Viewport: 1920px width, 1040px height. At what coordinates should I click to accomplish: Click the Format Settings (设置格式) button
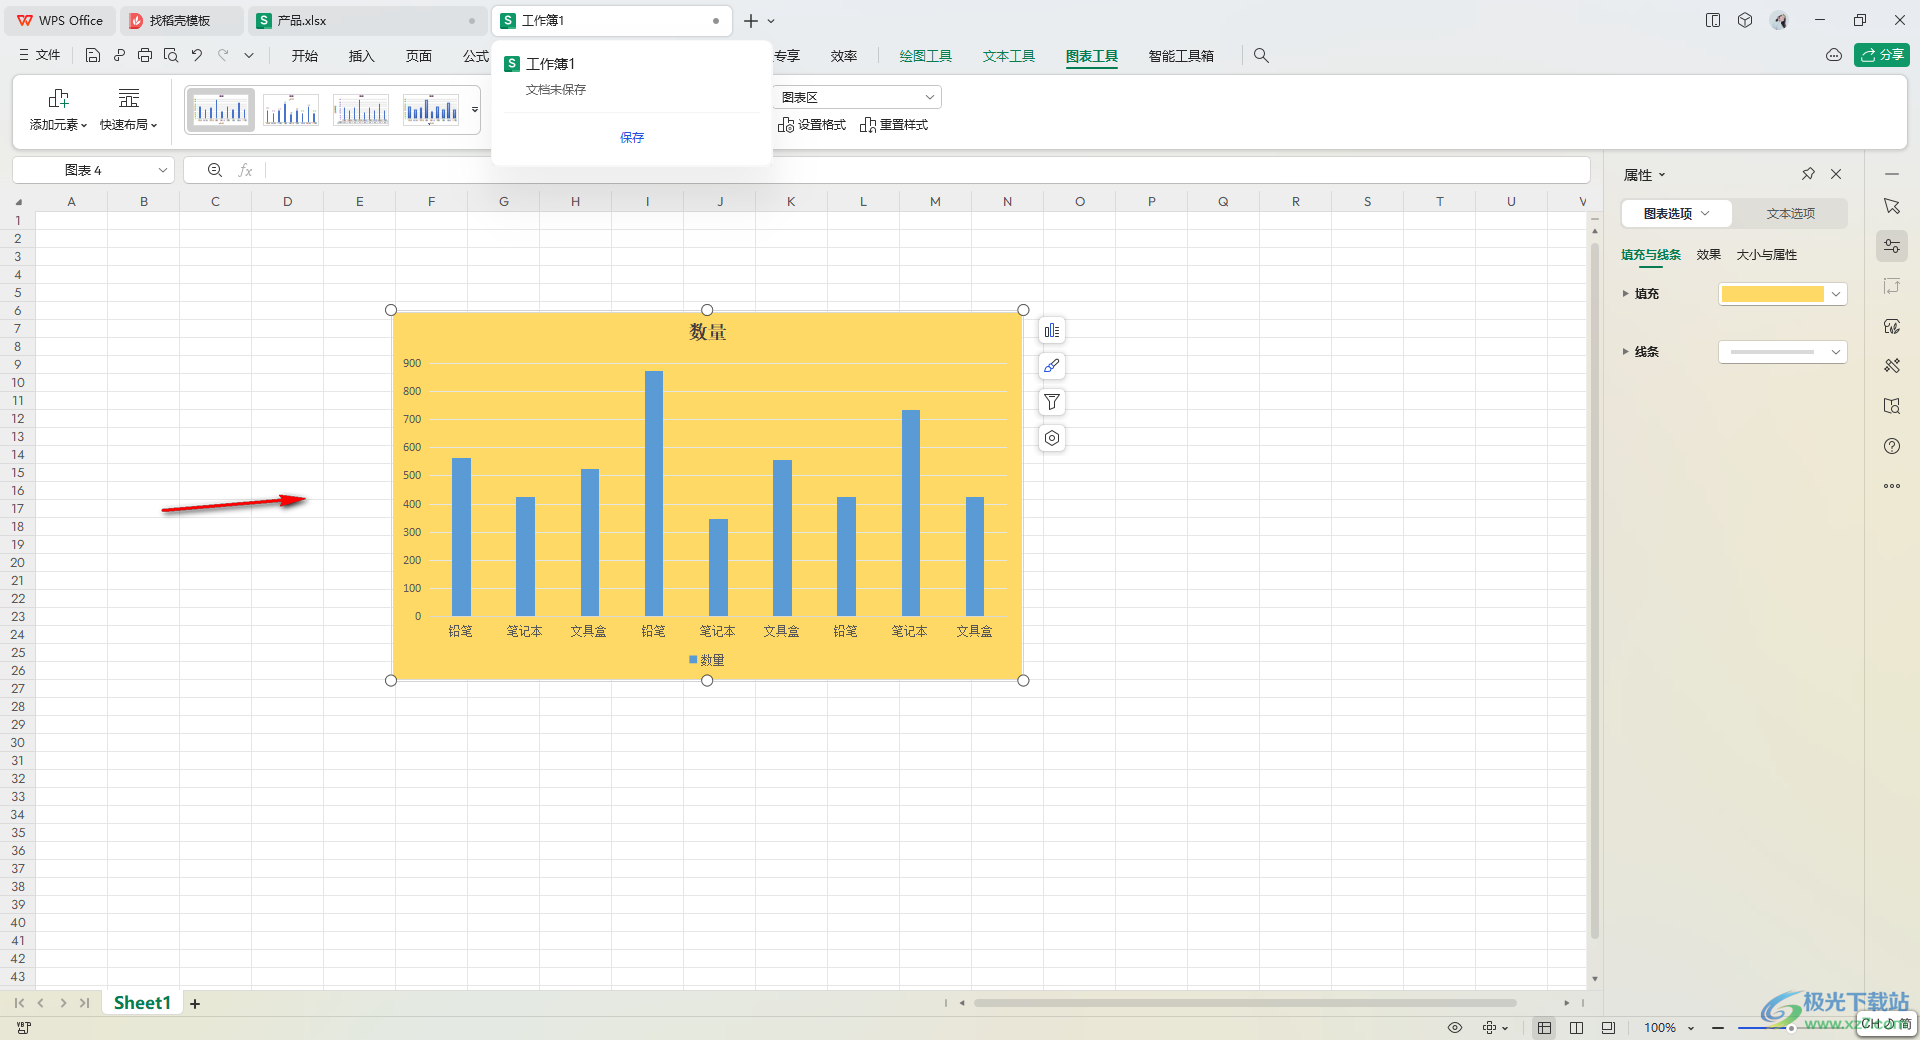point(812,125)
